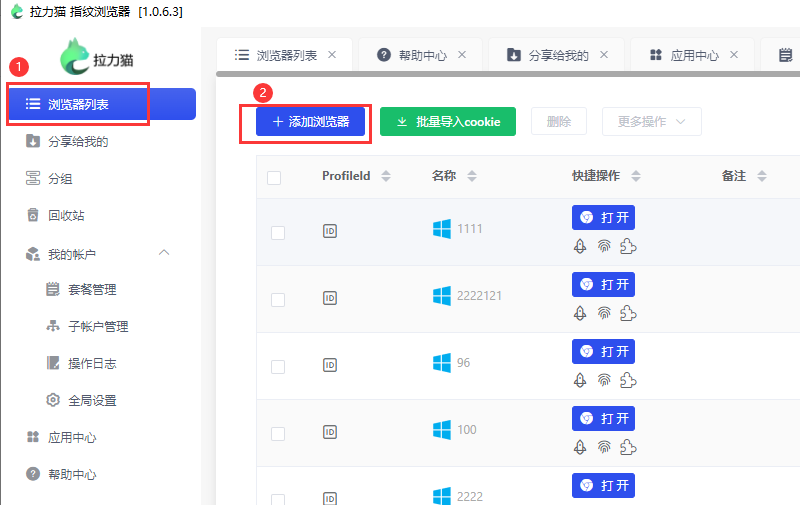The image size is (800, 505).
Task: Click the puzzle extension icon in row 2222121
Action: (x=628, y=313)
